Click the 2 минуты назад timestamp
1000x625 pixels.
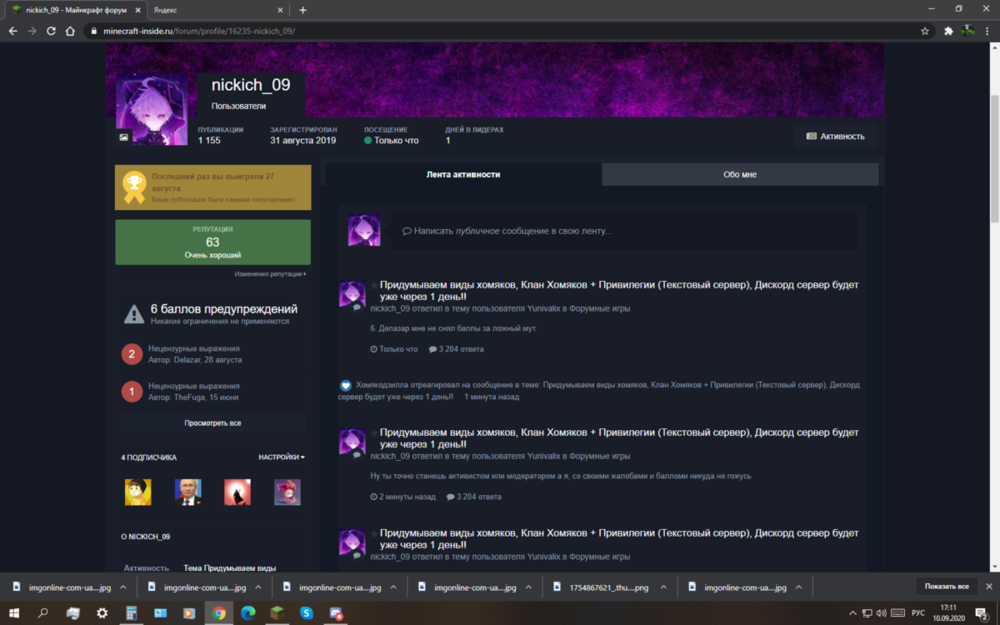[403, 497]
